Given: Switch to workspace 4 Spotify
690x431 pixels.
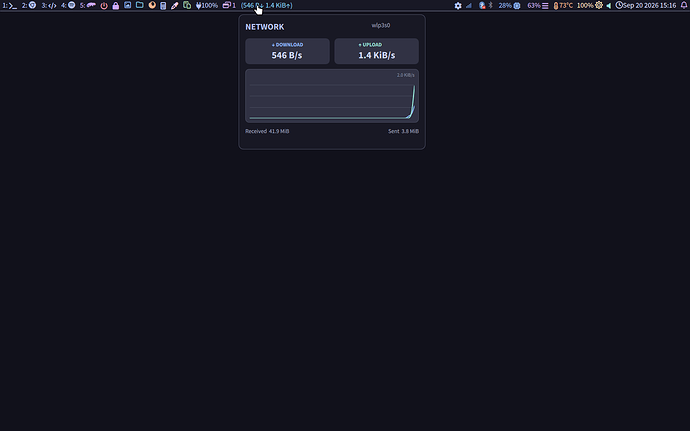Looking at the screenshot, I should click(68, 6).
